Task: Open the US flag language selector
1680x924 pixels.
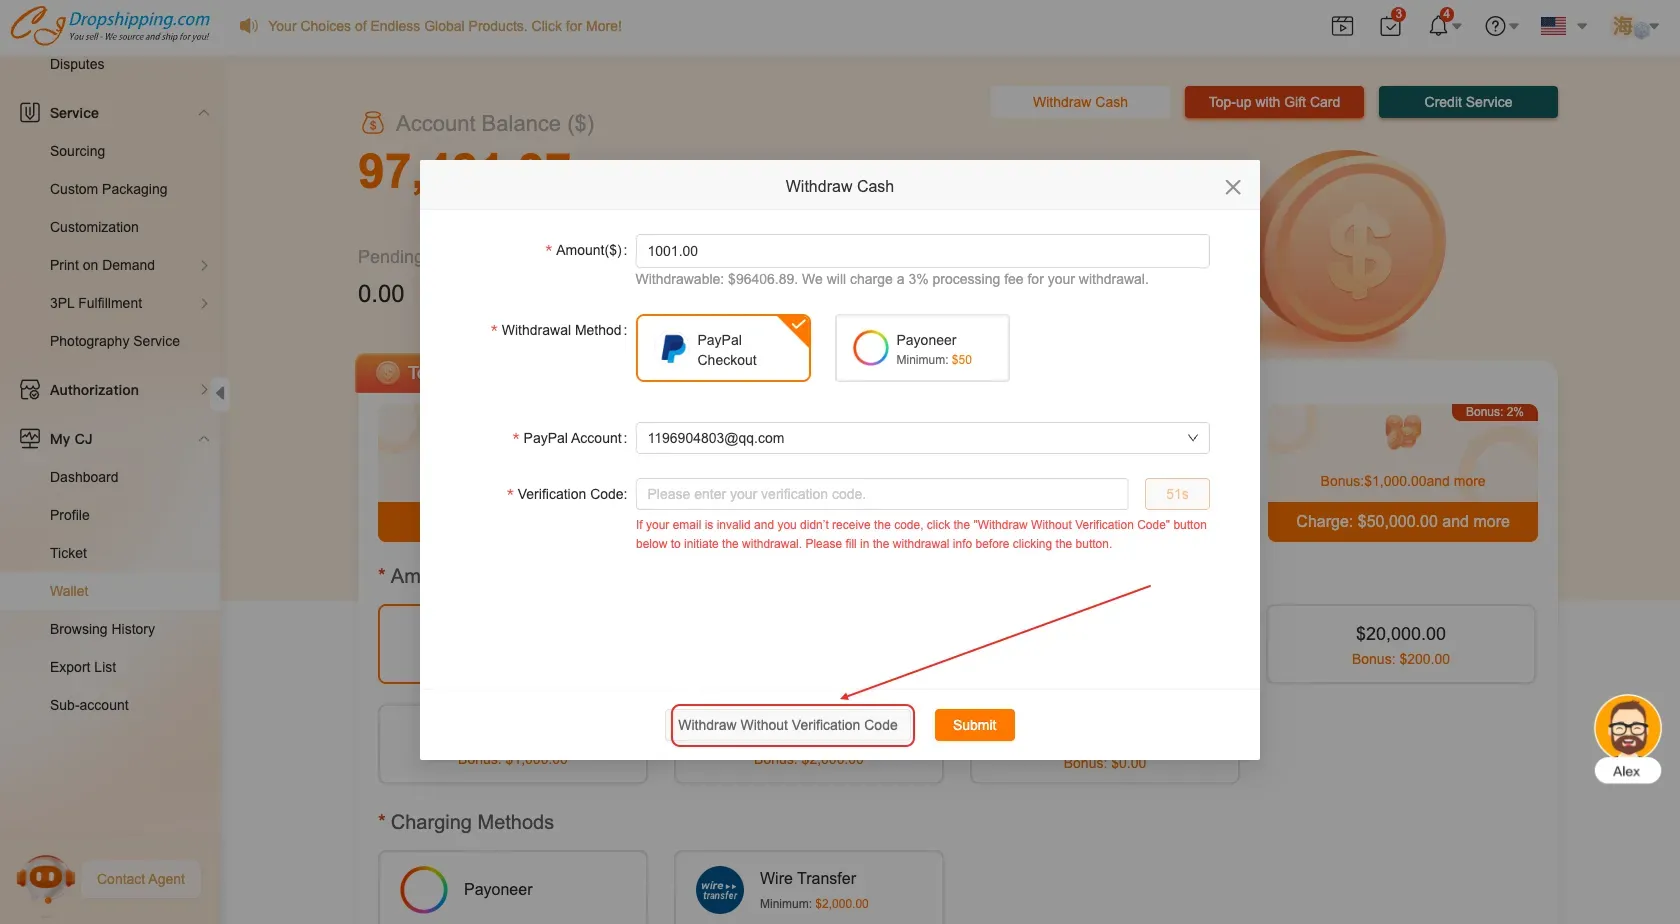Action: point(1562,26)
